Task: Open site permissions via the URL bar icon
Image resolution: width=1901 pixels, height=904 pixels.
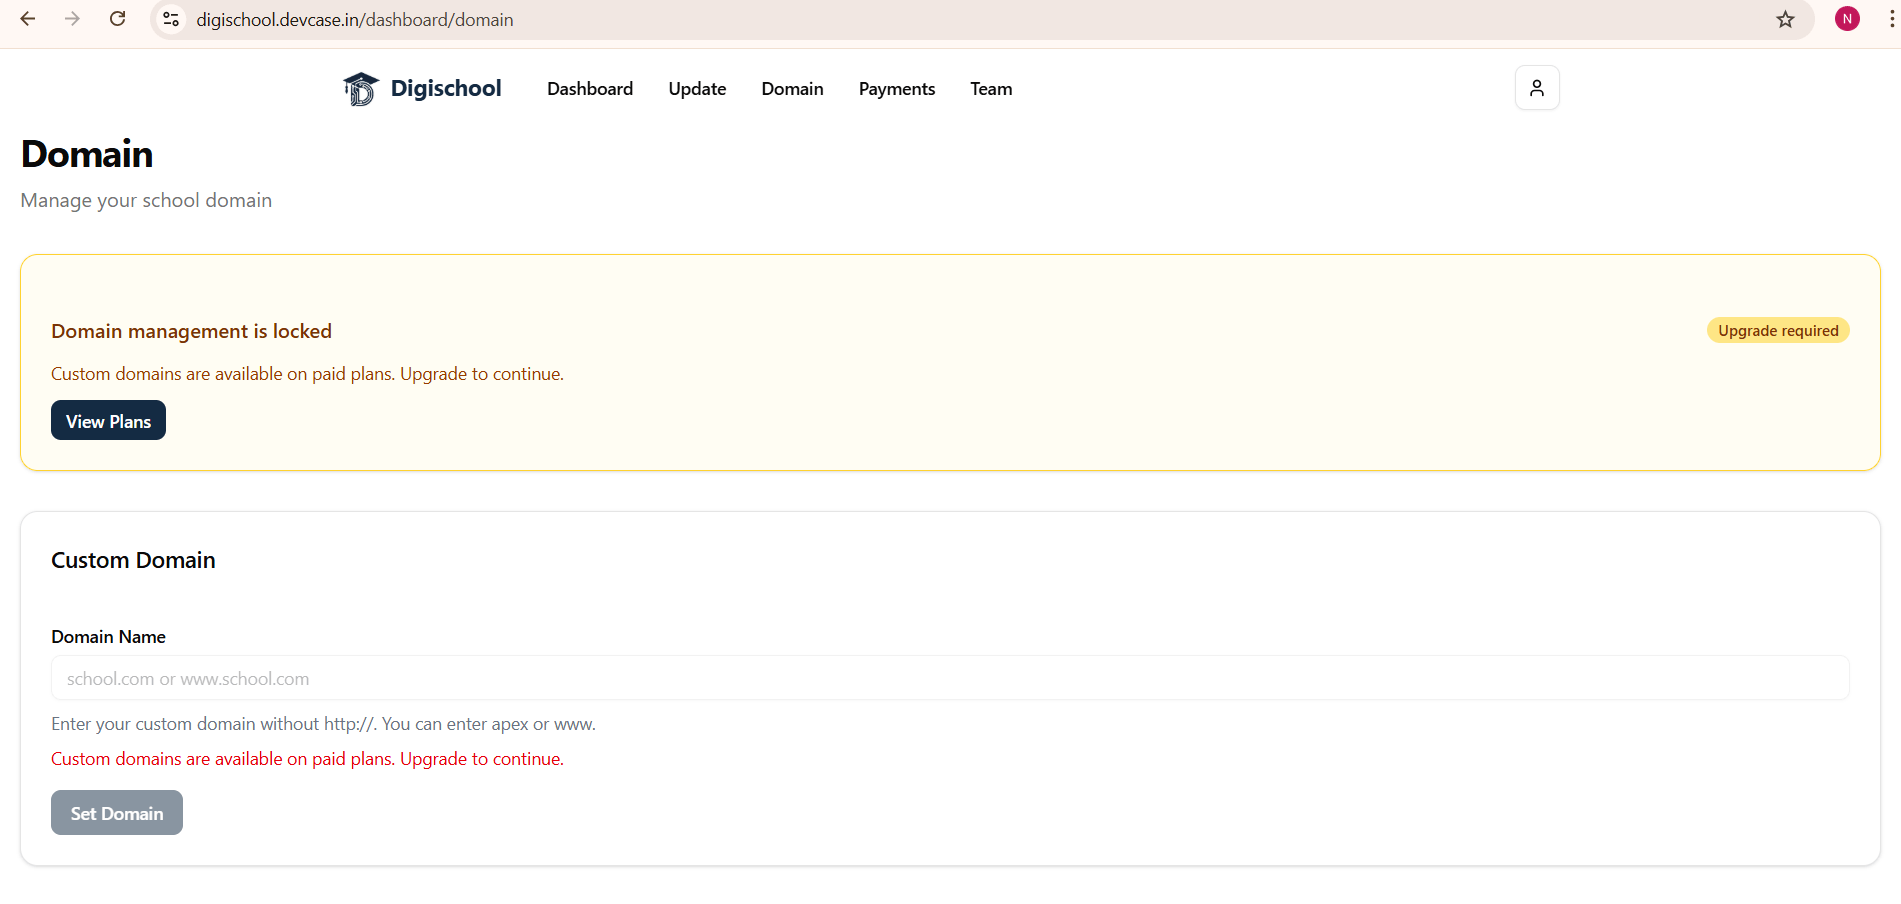Action: coord(170,19)
